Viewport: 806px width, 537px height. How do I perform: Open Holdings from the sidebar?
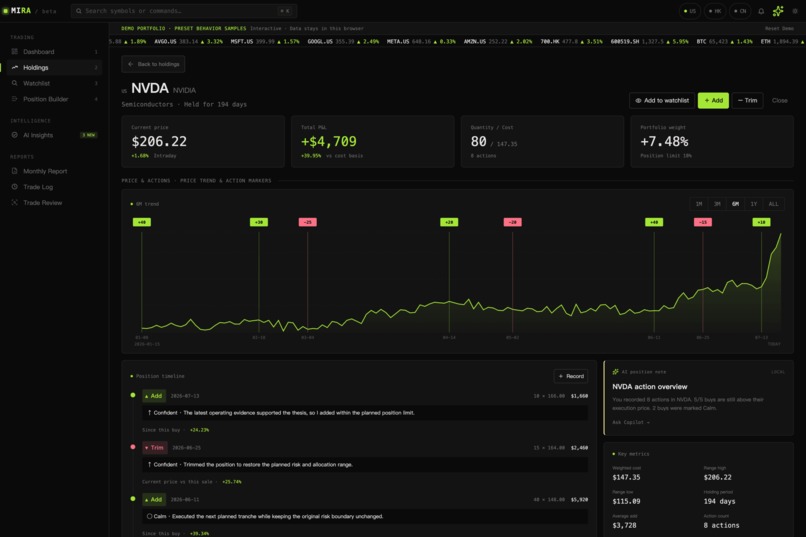[x=54, y=67]
